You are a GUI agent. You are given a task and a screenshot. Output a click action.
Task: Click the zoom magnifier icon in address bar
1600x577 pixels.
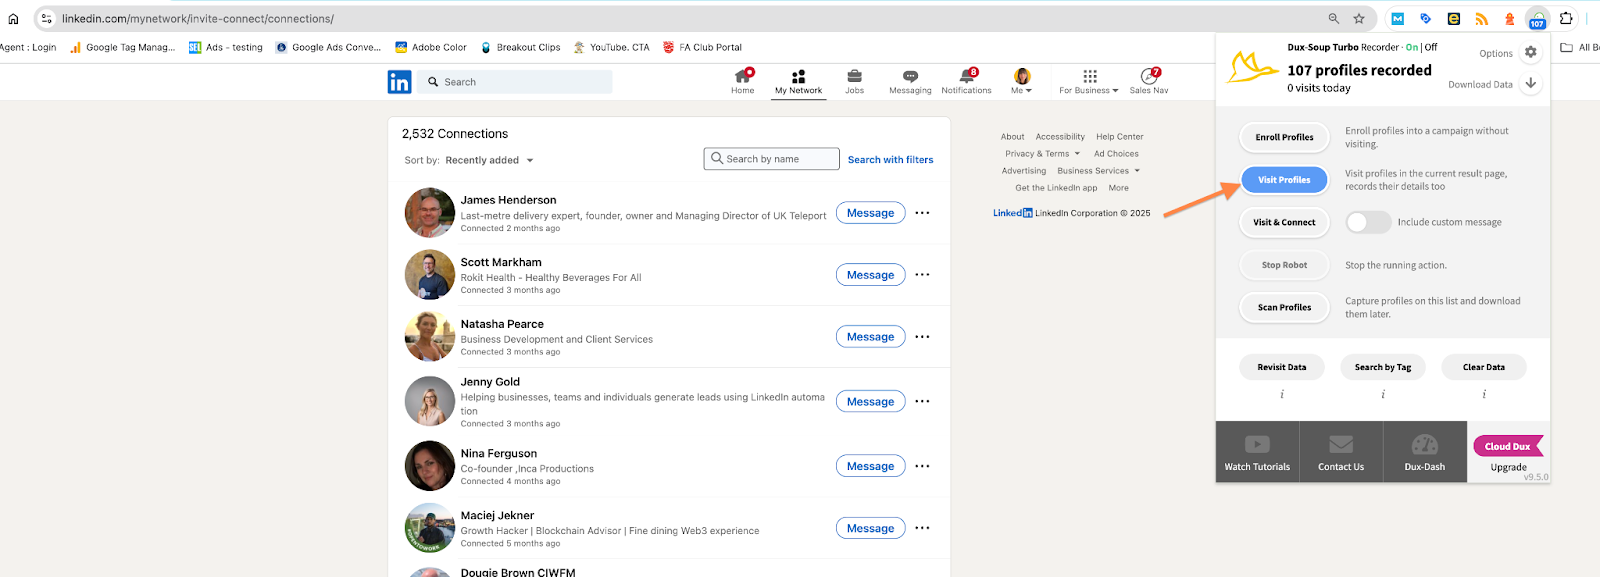(x=1333, y=18)
